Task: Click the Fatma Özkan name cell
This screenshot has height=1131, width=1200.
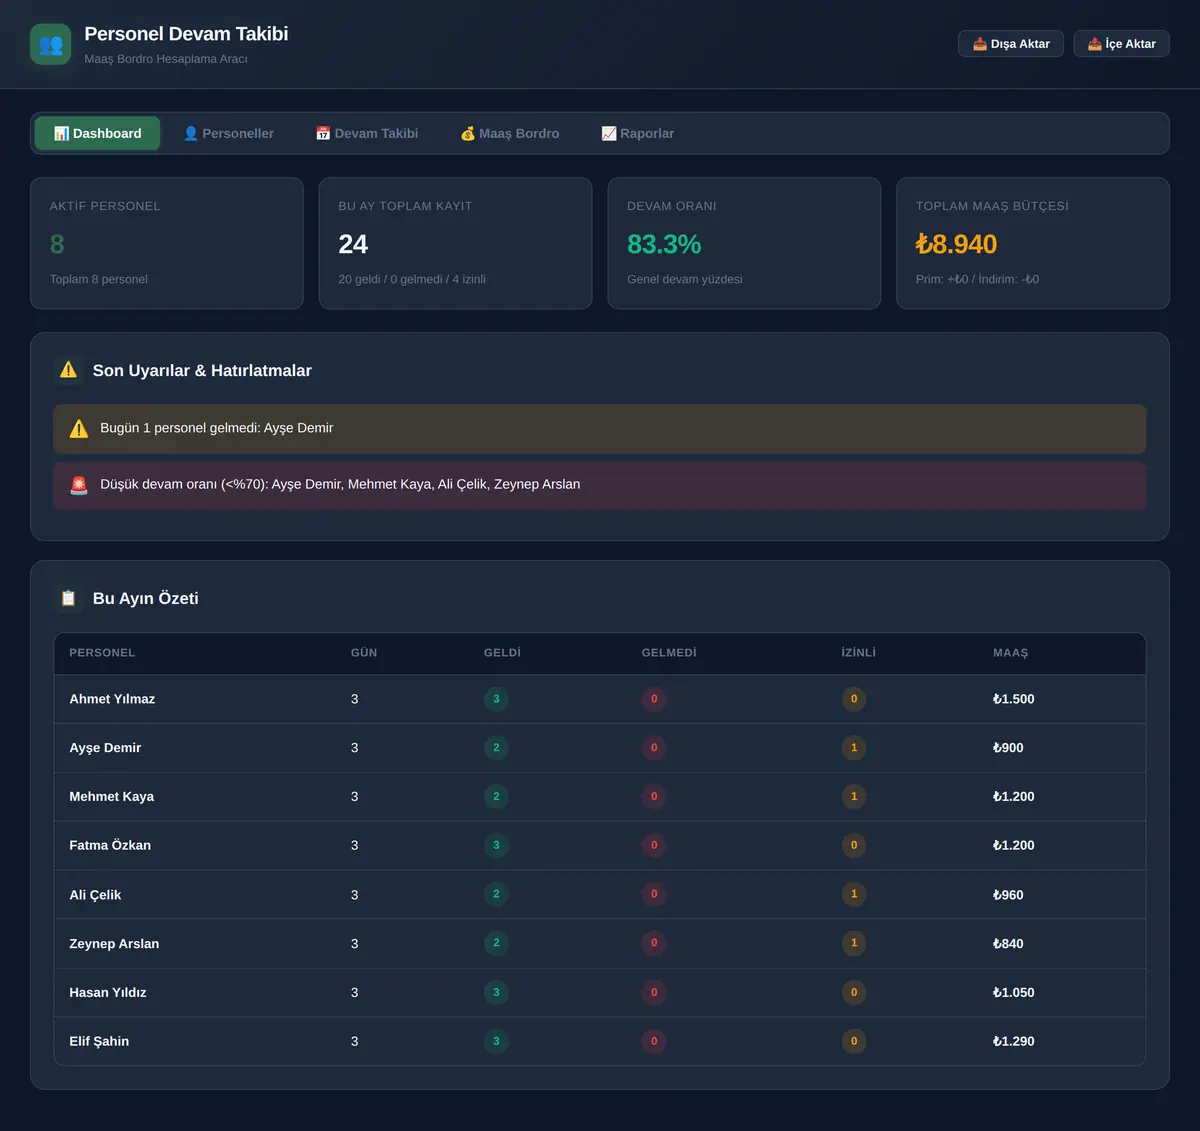Action: tap(110, 845)
